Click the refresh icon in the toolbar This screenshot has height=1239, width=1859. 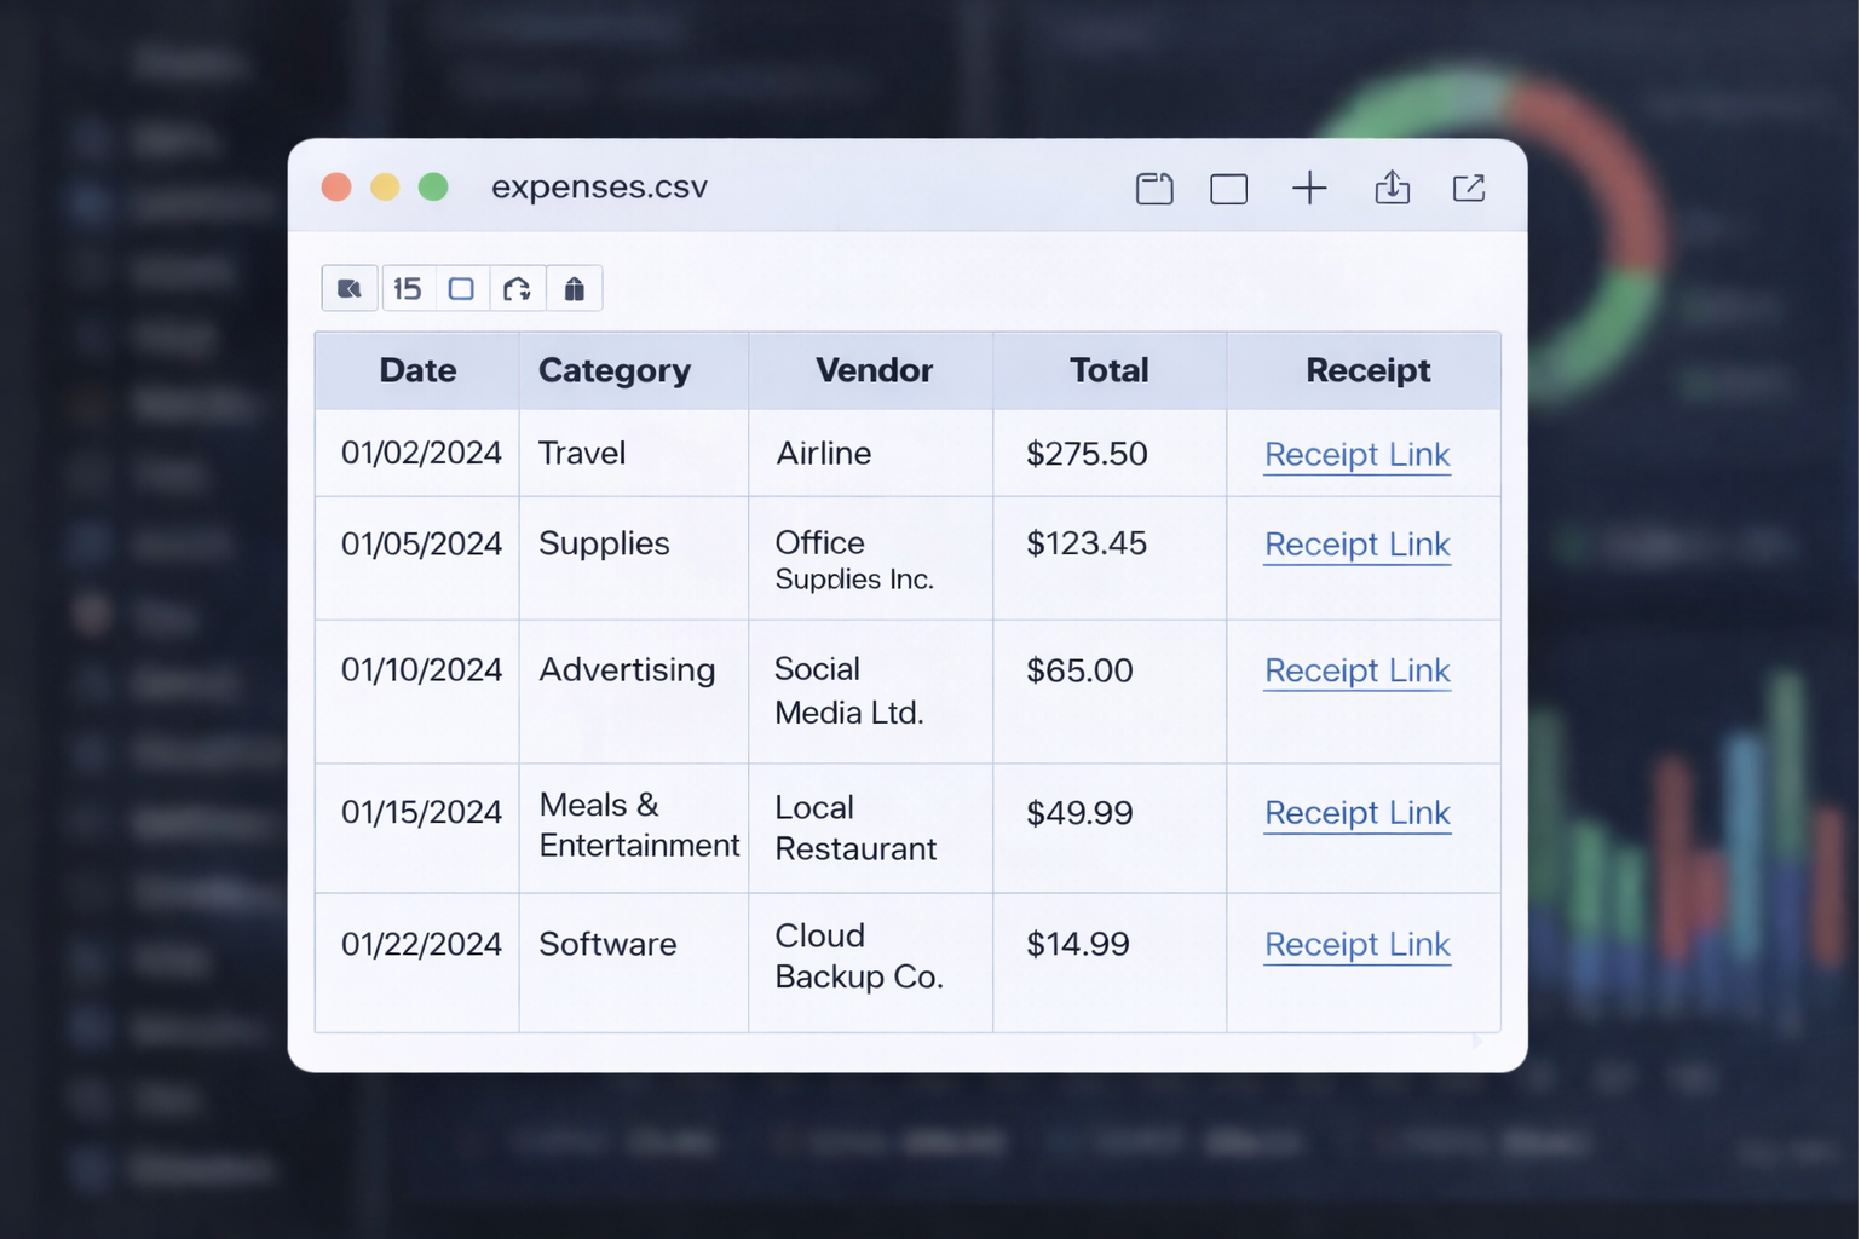(x=517, y=288)
